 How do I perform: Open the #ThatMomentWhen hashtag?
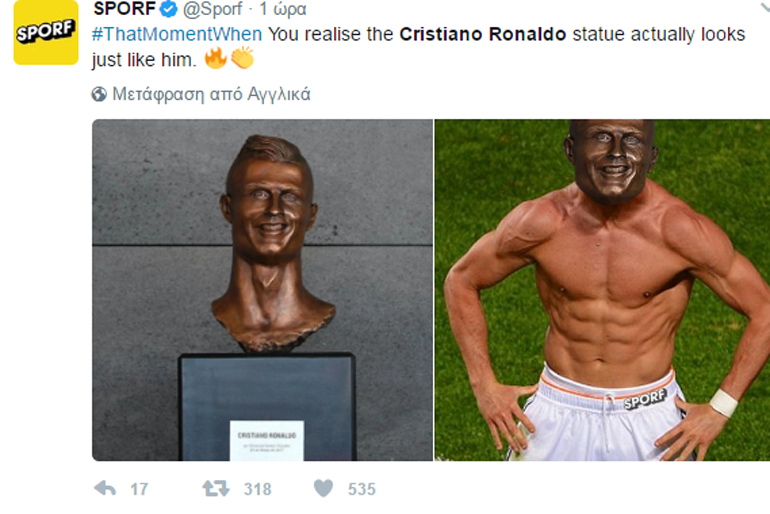pos(177,34)
